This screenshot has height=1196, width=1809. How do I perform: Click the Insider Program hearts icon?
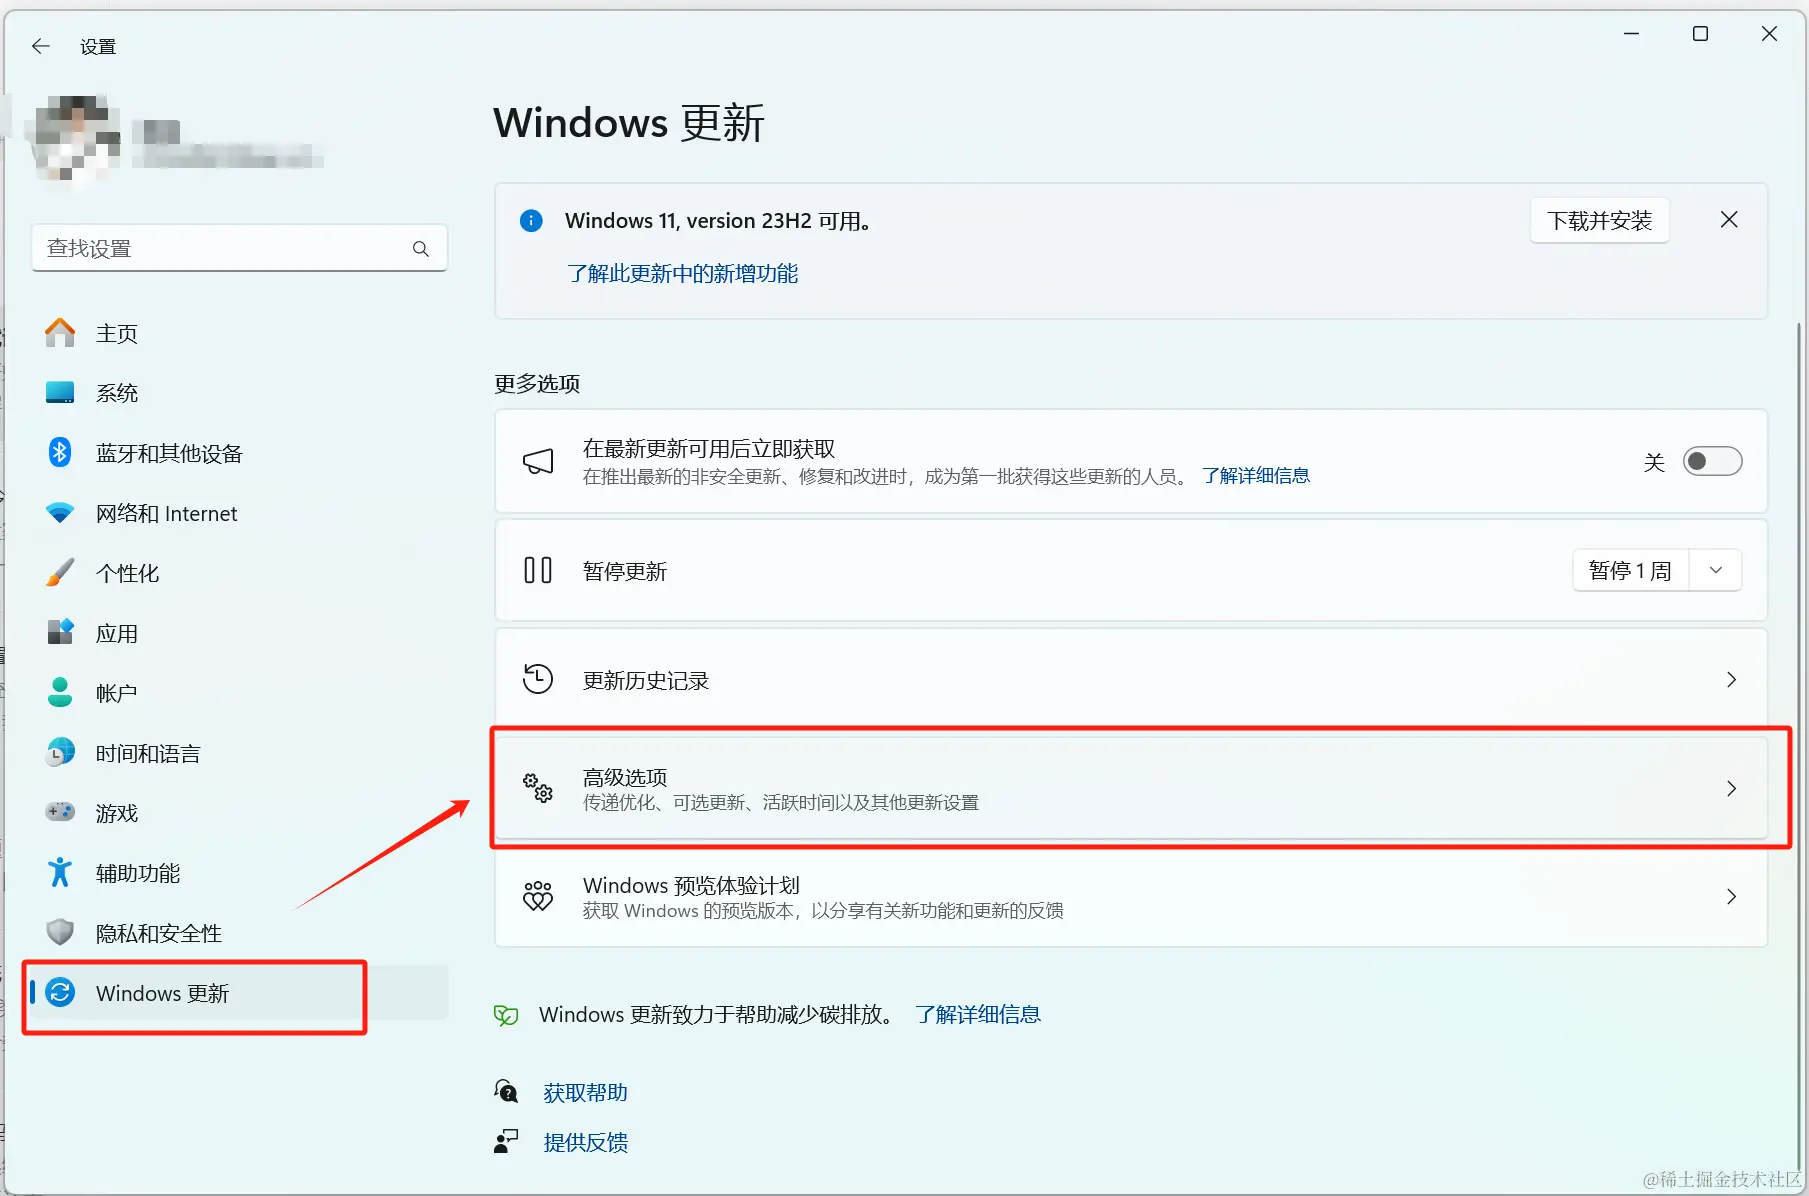(x=538, y=896)
